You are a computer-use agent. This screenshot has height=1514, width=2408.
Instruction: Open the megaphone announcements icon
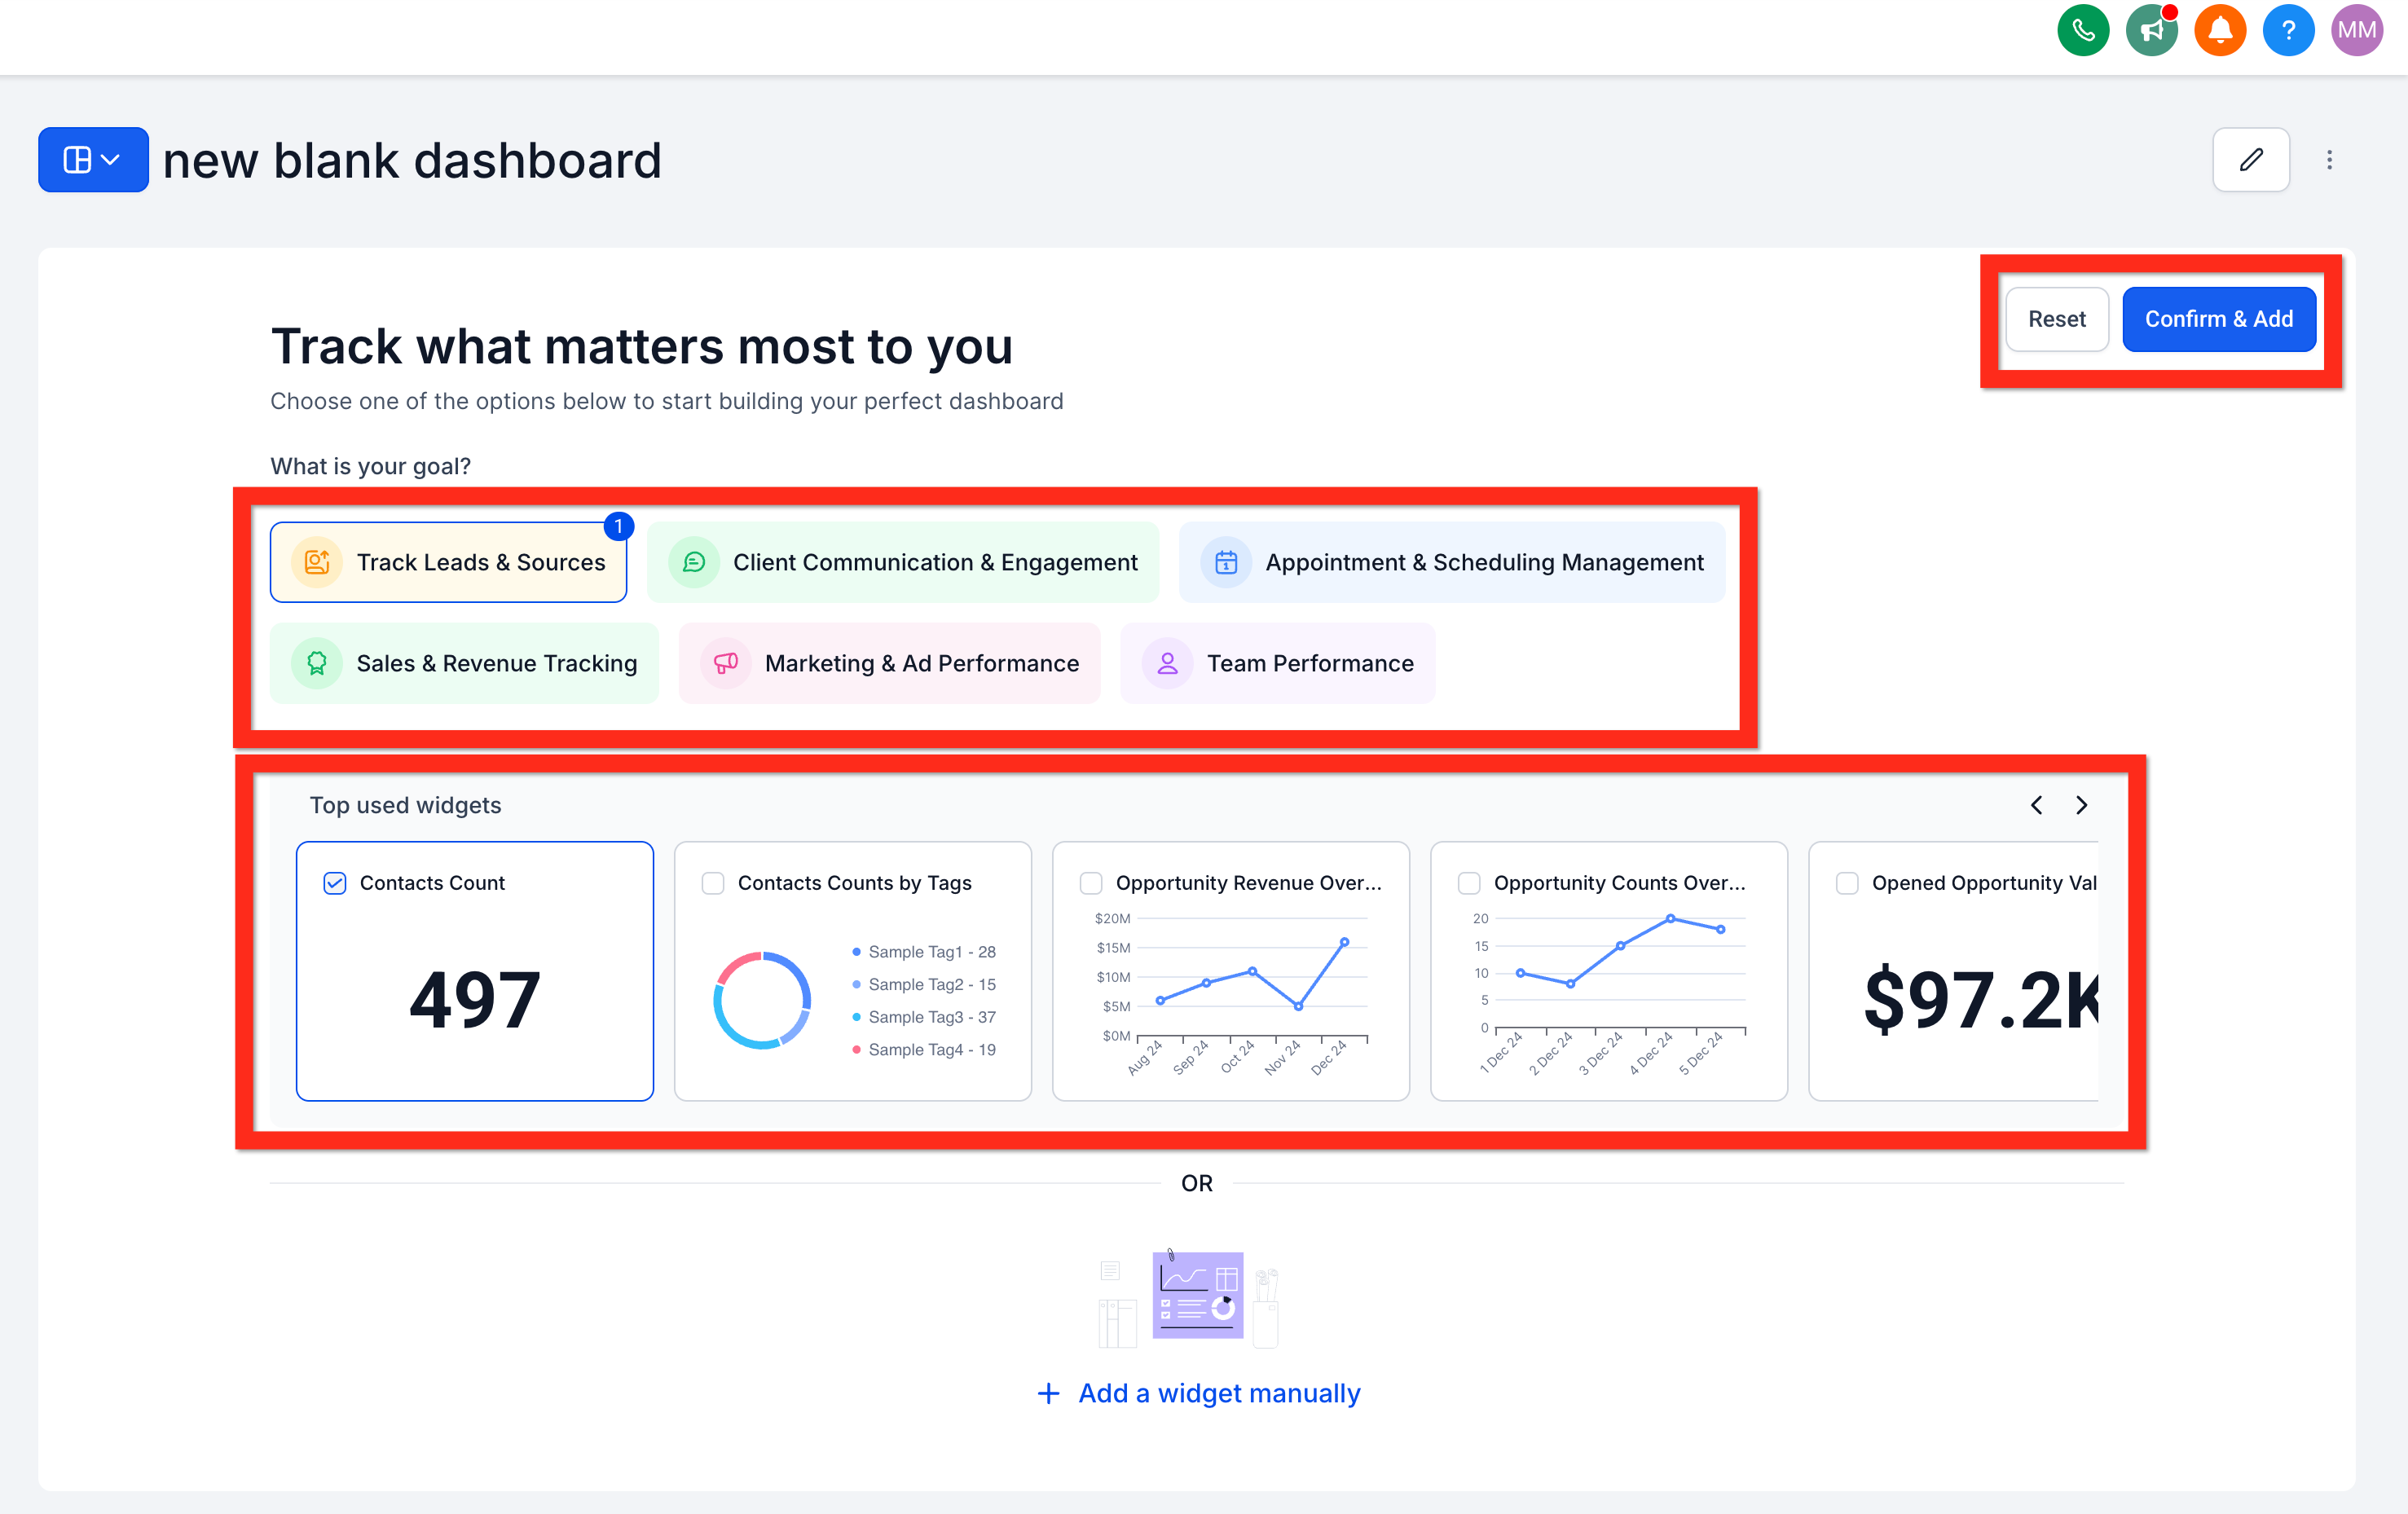point(2151,31)
